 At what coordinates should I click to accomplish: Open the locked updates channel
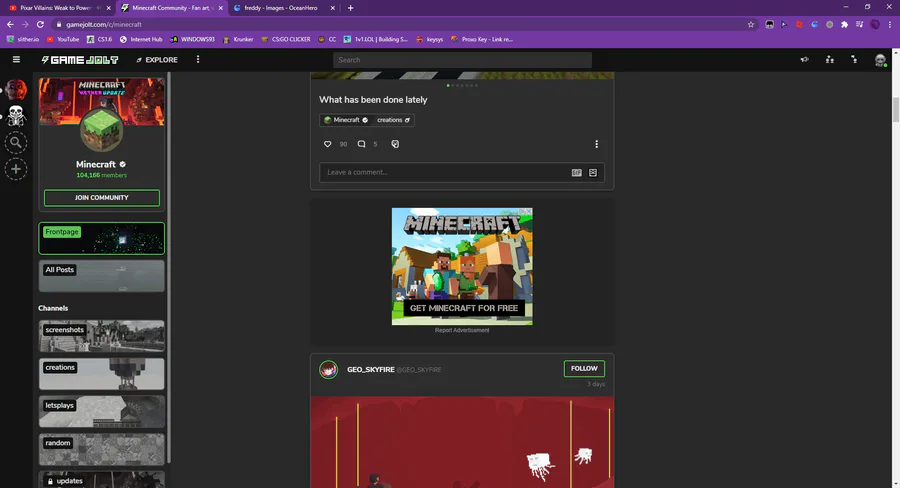102,480
